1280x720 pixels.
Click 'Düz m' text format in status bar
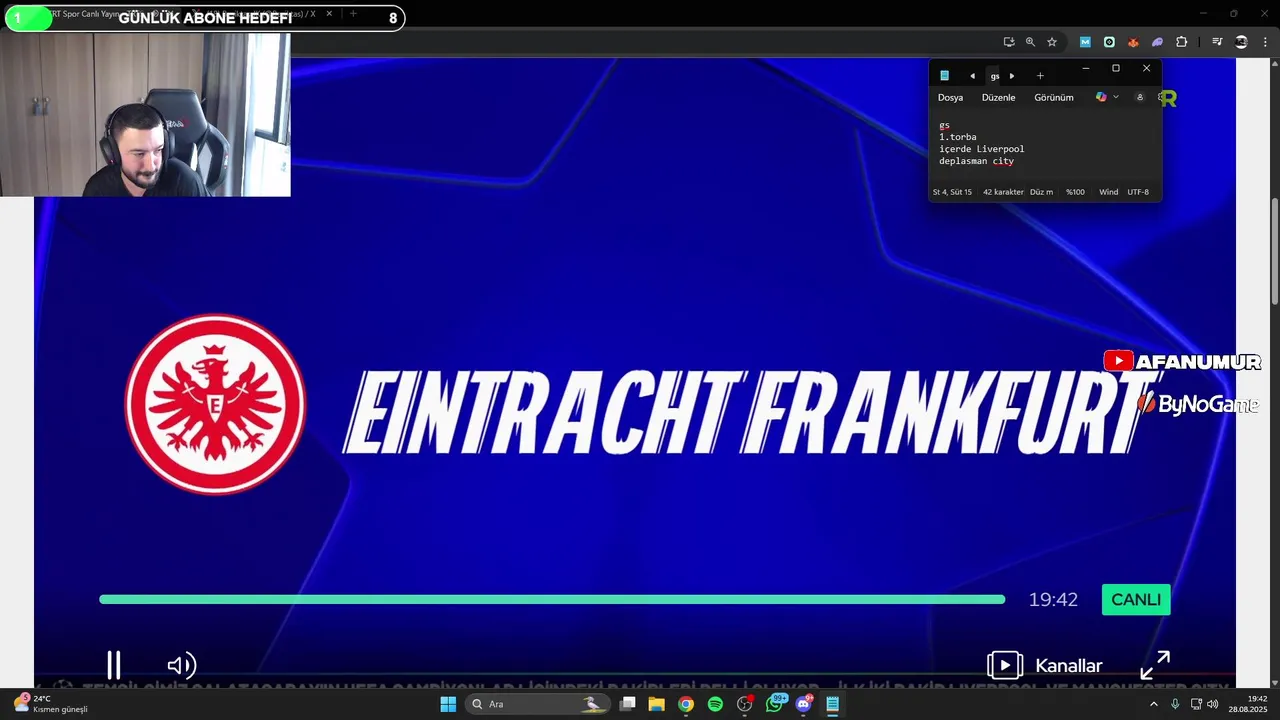(1041, 192)
